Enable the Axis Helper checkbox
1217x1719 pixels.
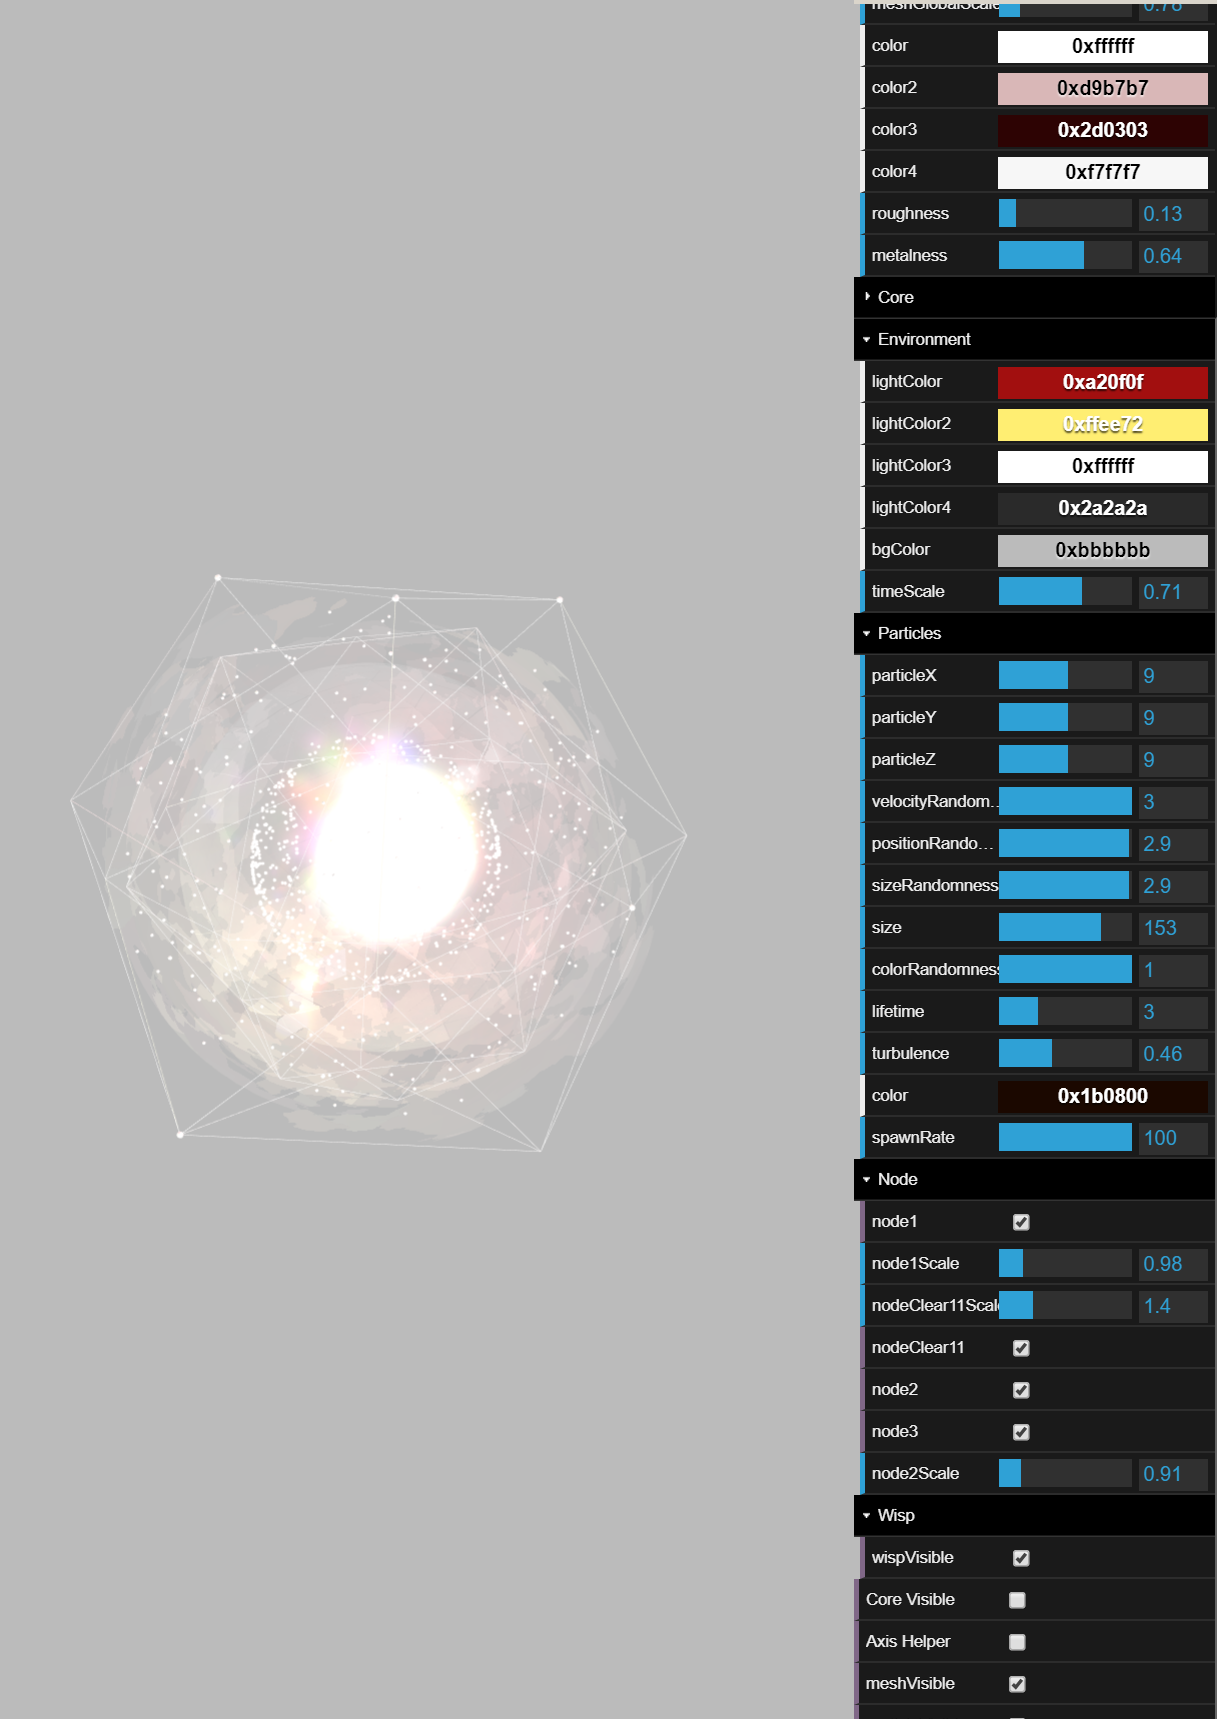(x=1017, y=1642)
